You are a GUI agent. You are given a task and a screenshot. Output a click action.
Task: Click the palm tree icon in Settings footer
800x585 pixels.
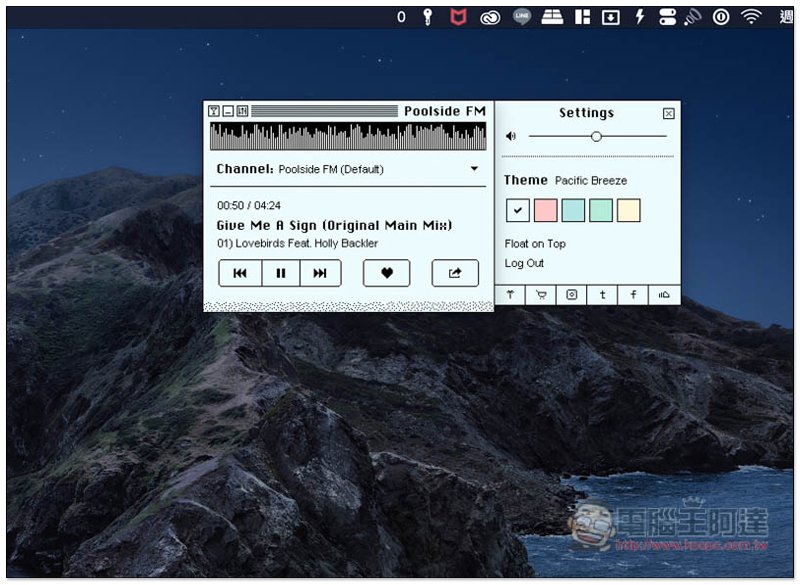[510, 295]
